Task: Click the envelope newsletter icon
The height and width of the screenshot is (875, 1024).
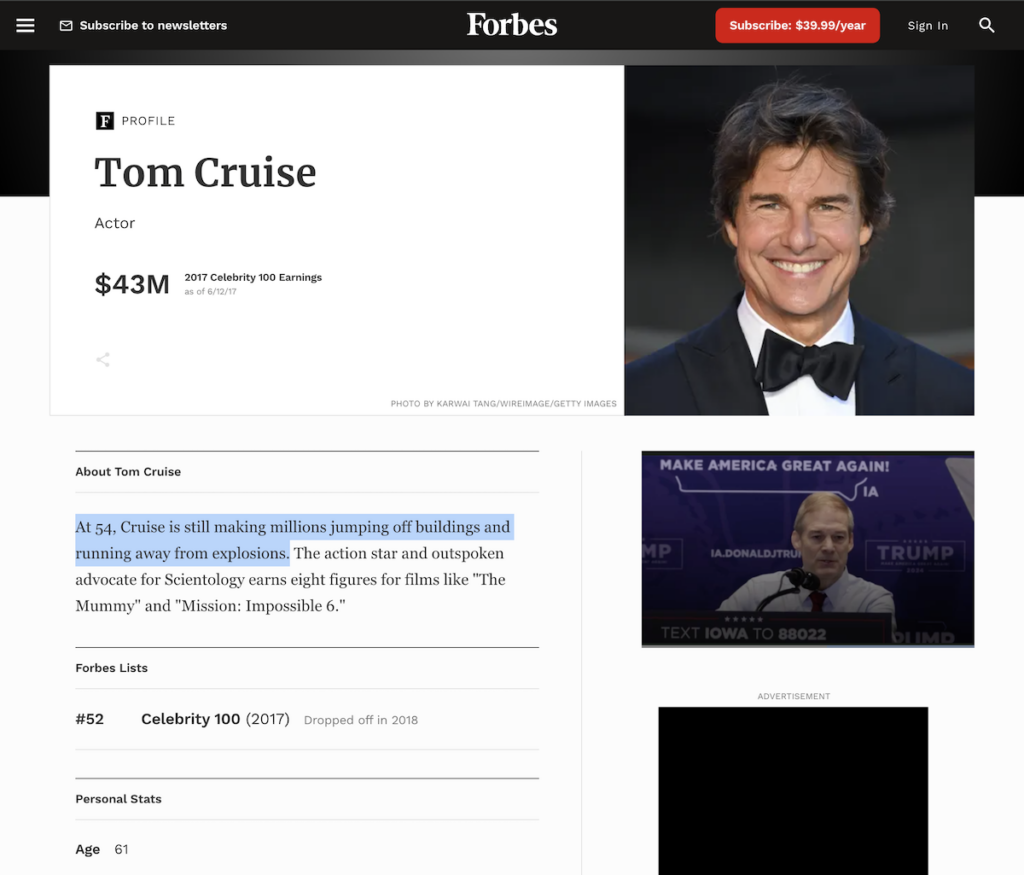Action: (66, 25)
